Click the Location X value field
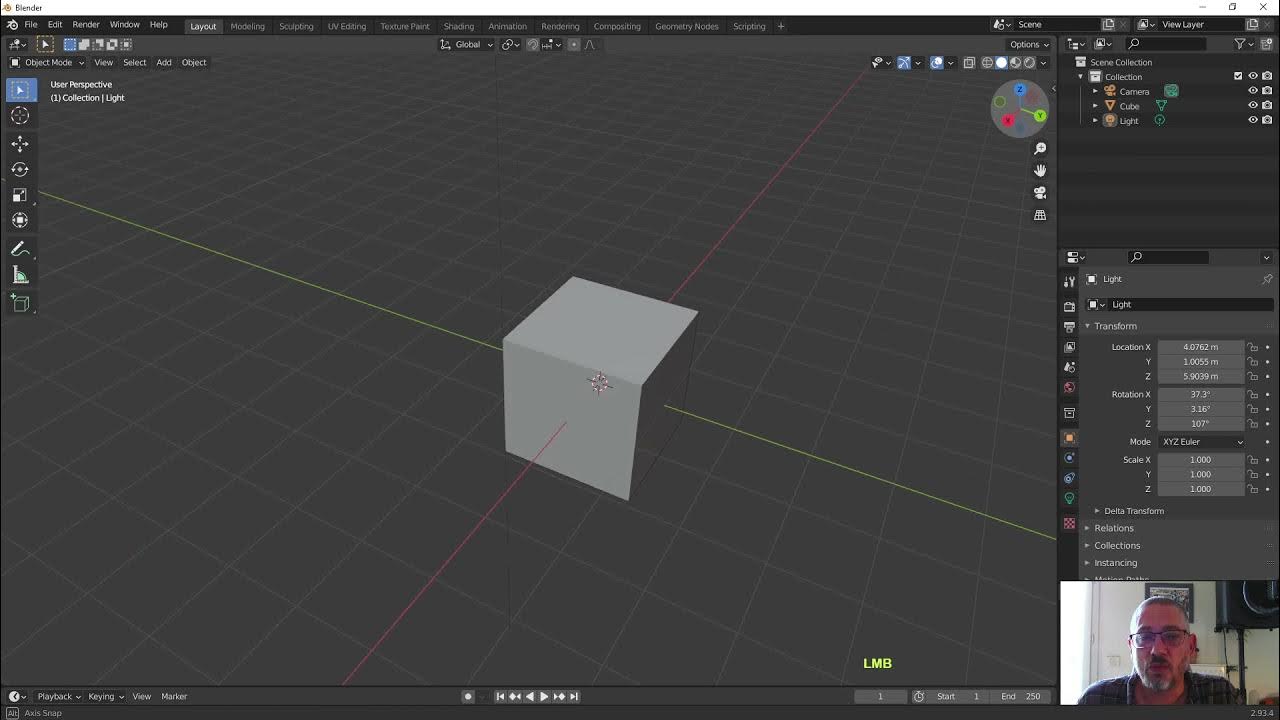Viewport: 1280px width, 720px height. click(x=1201, y=347)
